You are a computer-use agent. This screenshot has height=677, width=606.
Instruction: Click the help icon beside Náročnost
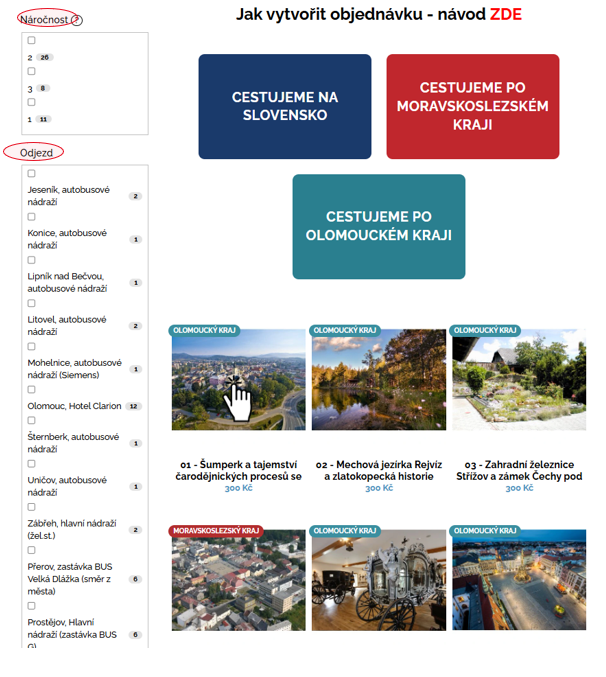click(x=77, y=20)
